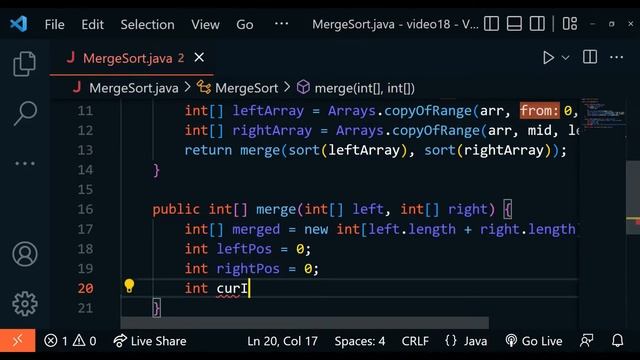Change the CRLF end of line sequence
This screenshot has height=360, width=640.
point(415,341)
